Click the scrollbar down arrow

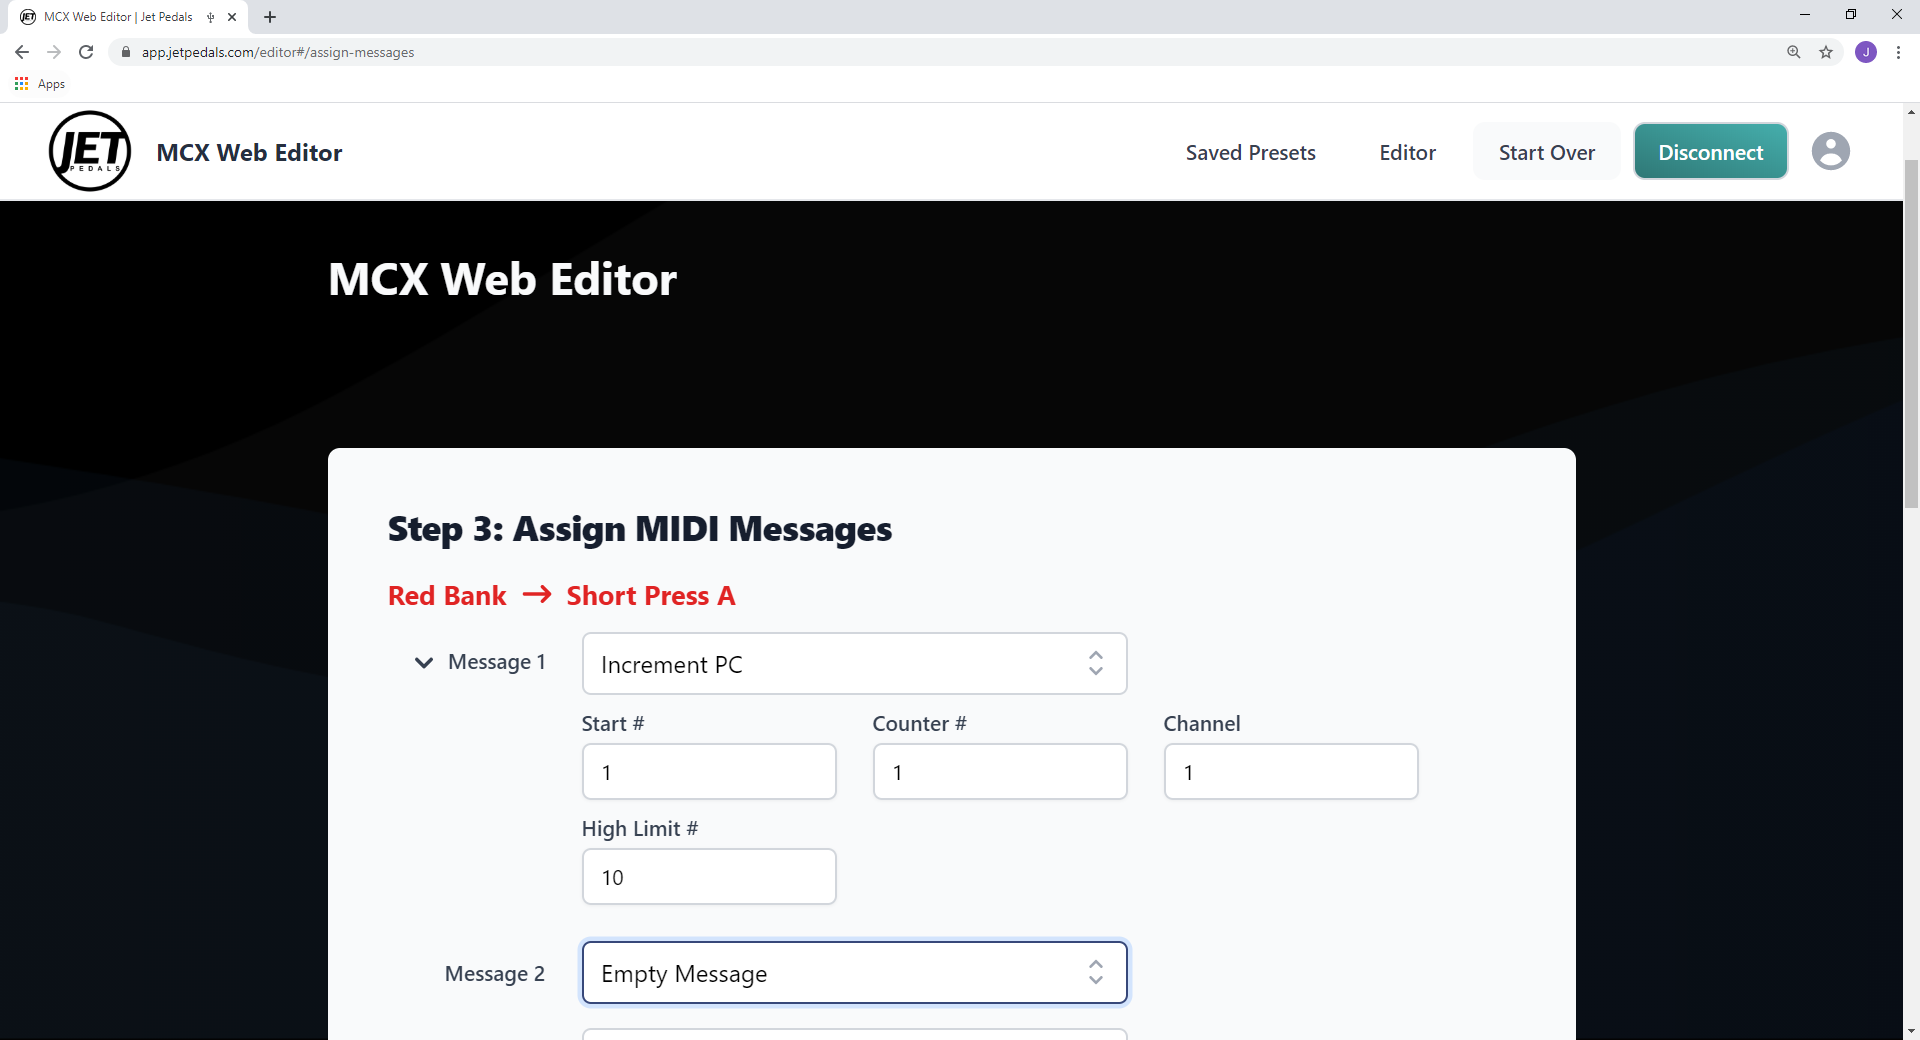[x=1911, y=1030]
